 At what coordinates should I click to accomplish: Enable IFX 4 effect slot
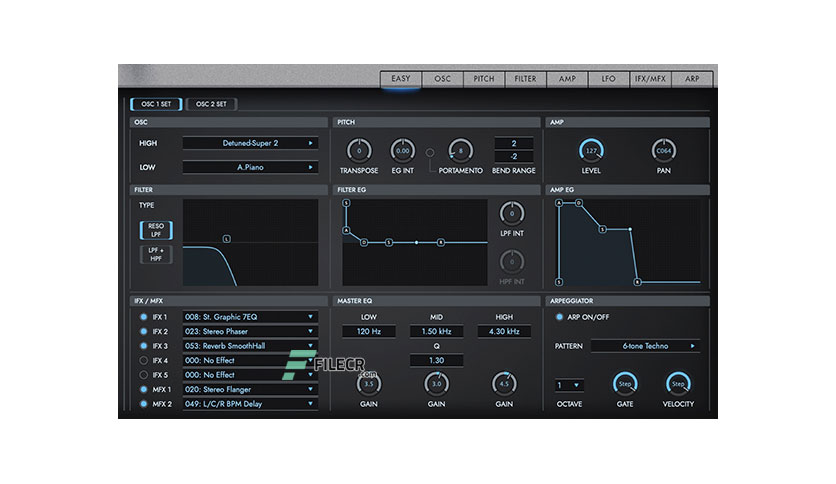click(143, 360)
